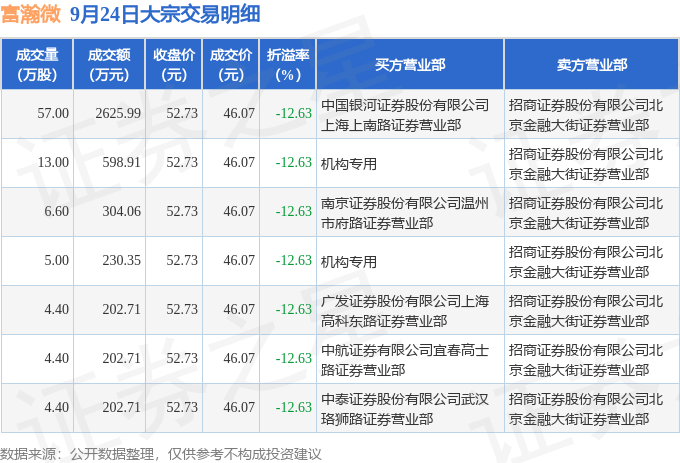Click the 4.40 volume in the 广发证券 row

[x=56, y=310]
